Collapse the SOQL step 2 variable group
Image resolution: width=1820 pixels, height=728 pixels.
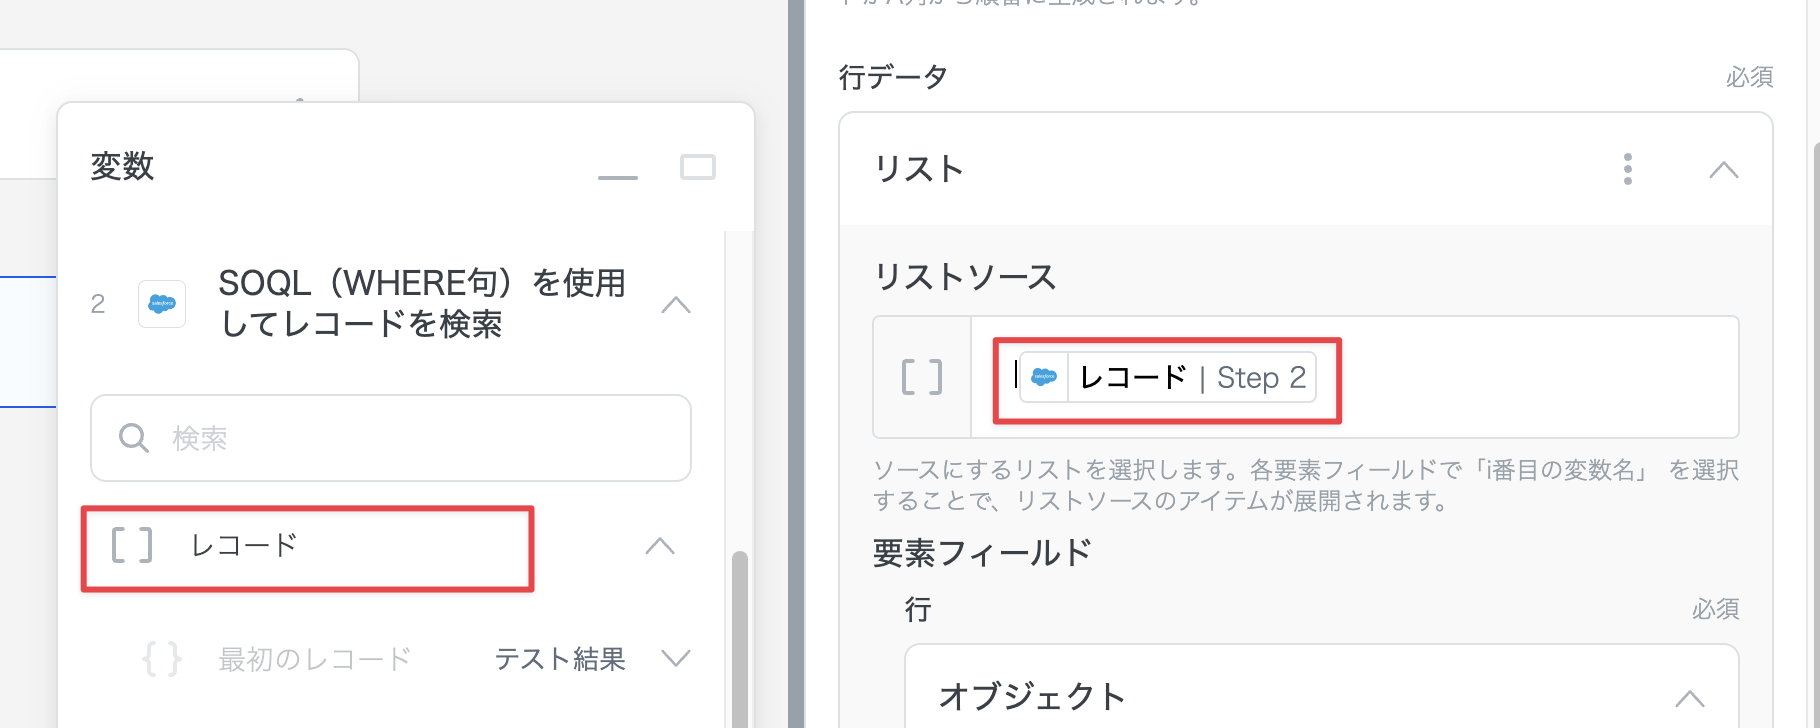pyautogui.click(x=676, y=305)
